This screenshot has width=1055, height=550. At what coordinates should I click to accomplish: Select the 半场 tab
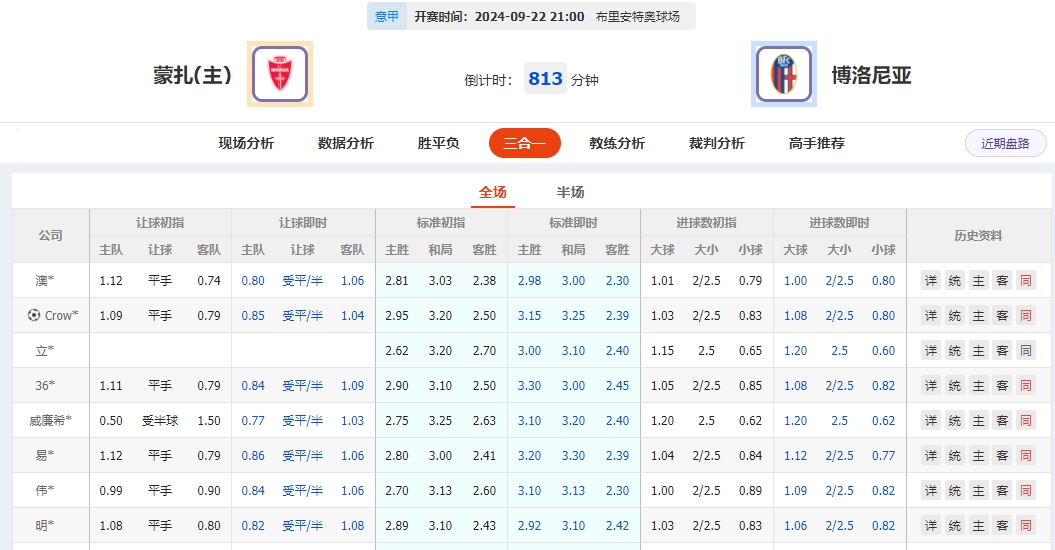coord(570,192)
